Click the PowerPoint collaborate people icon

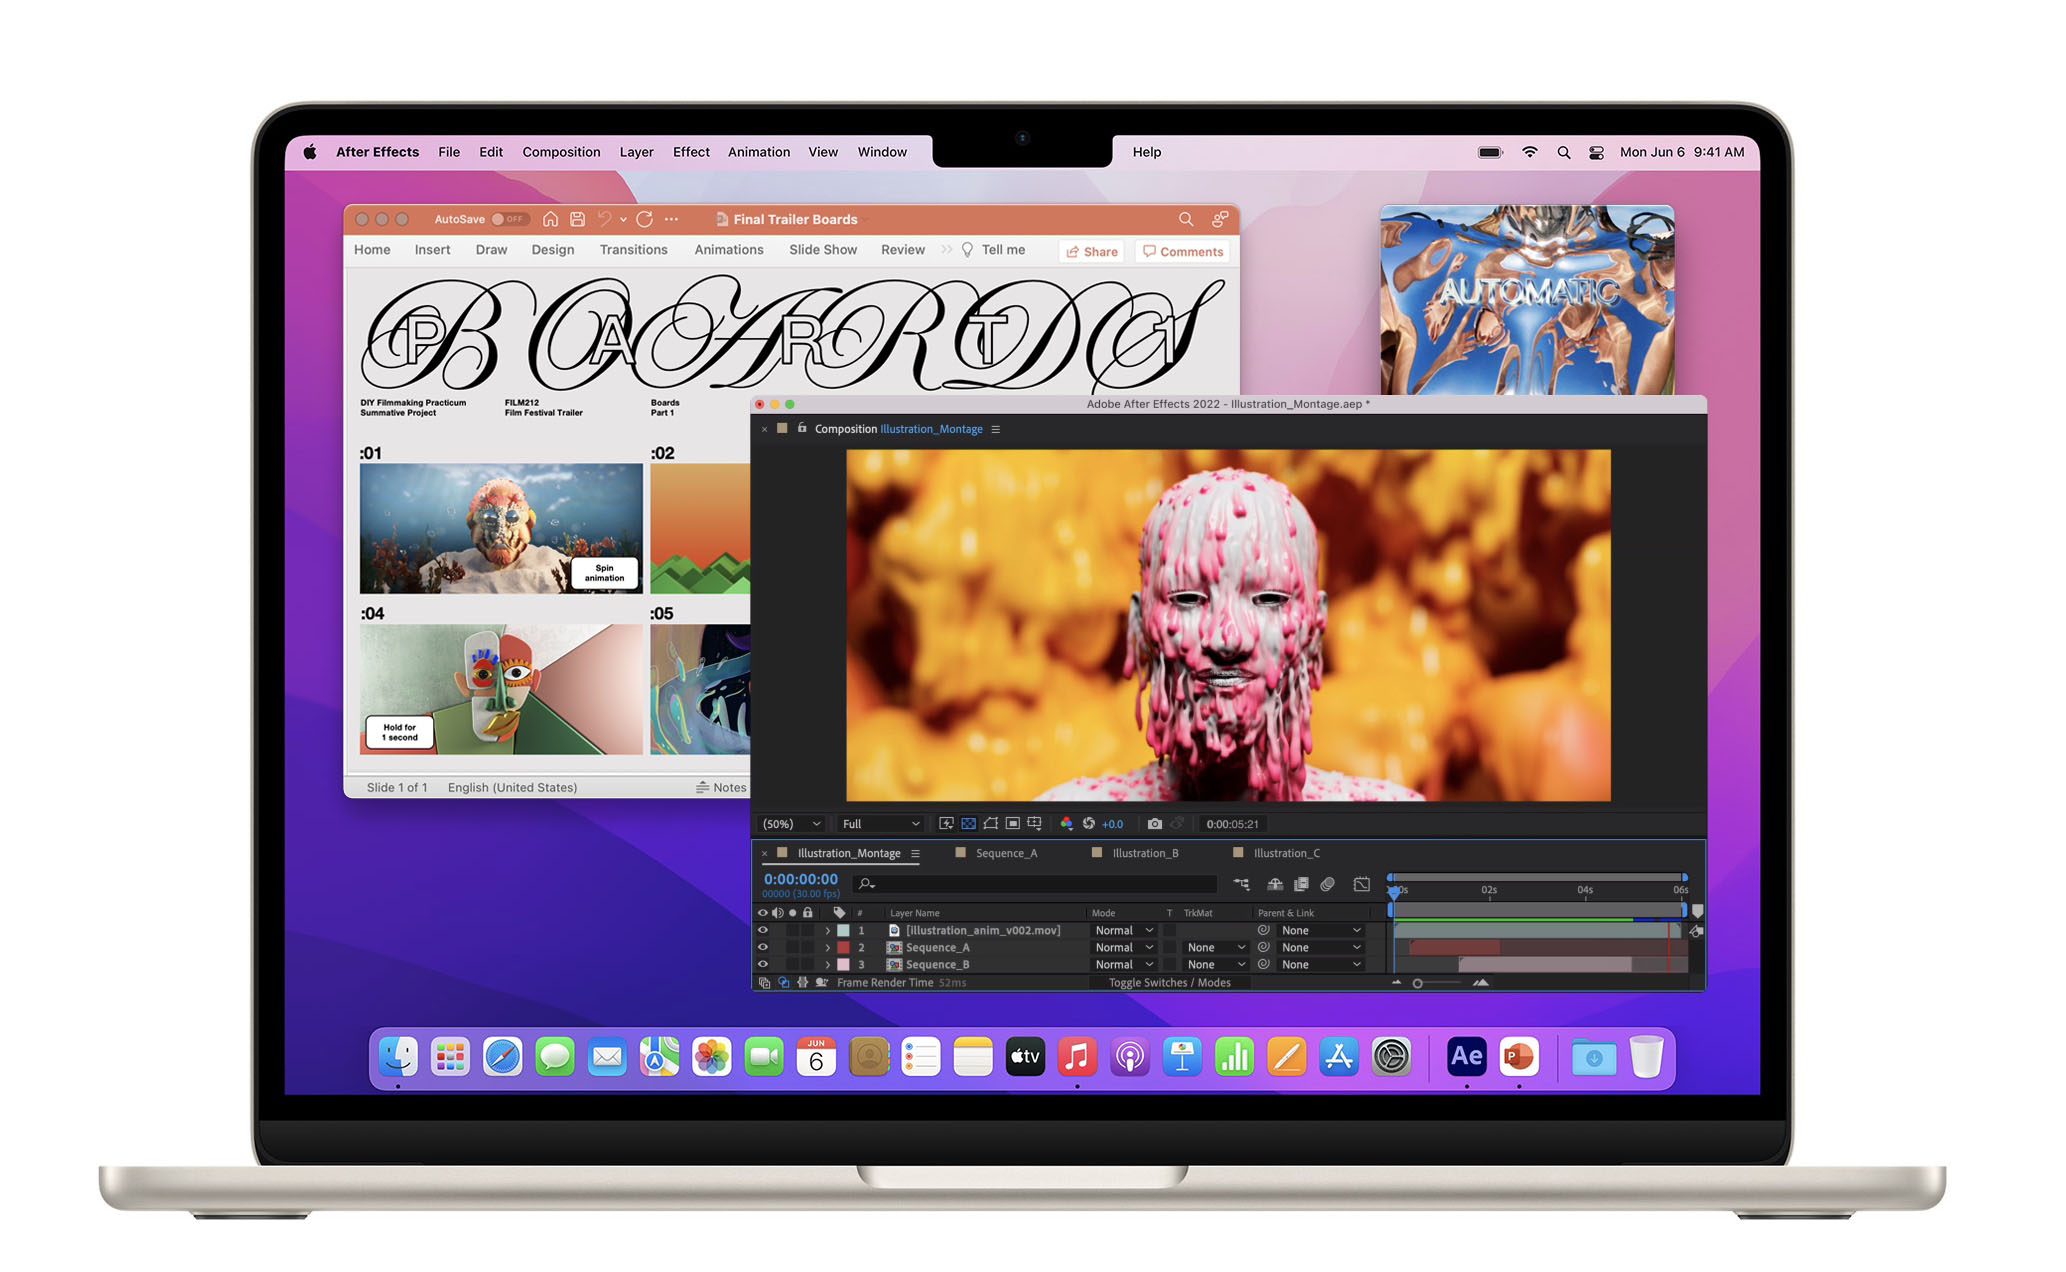tap(1220, 219)
